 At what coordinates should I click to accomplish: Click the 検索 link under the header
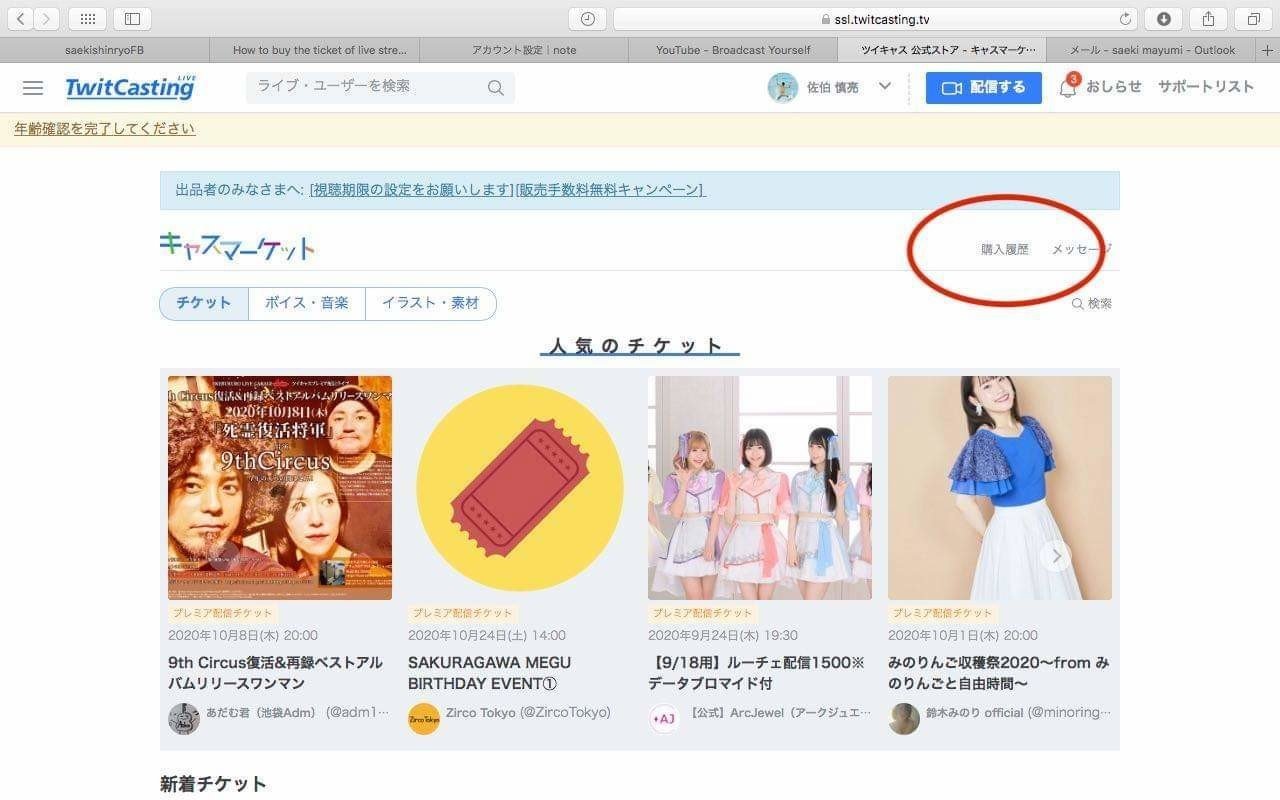tap(1092, 303)
